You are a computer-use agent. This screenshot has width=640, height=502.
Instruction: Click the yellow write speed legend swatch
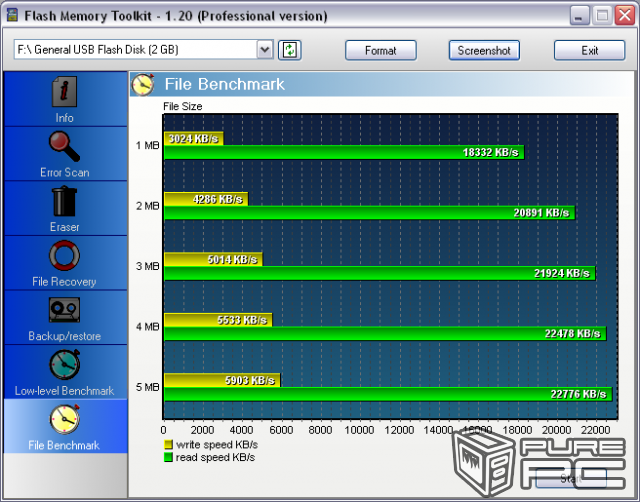coord(168,444)
